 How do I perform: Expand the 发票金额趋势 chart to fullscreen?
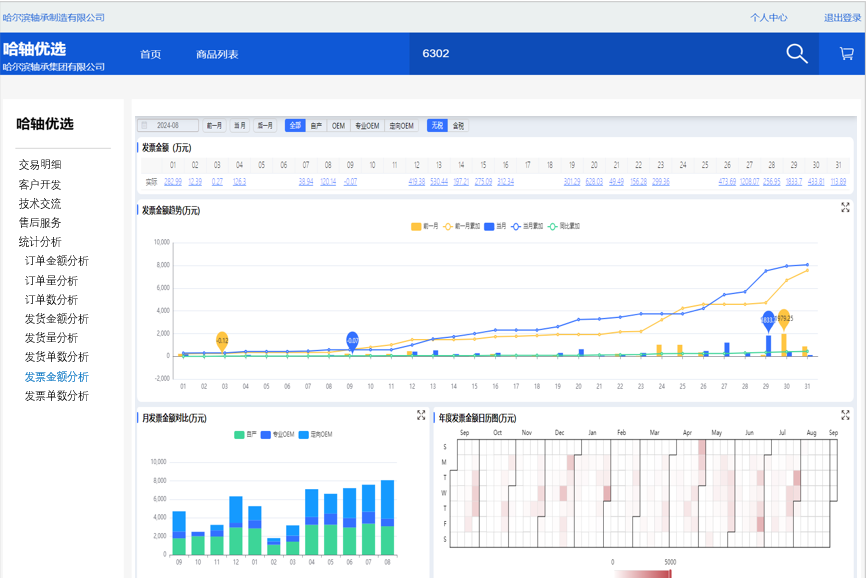click(x=845, y=207)
